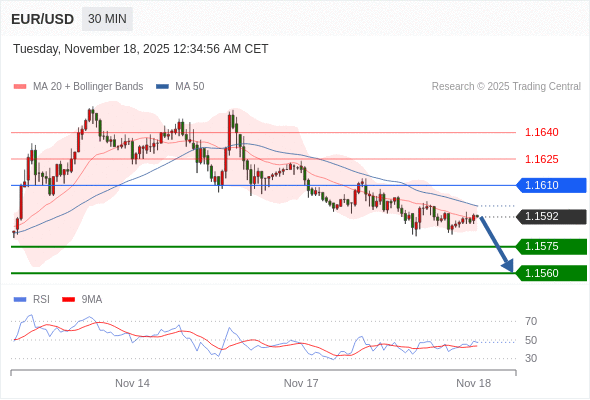Screen dimensions: 590x400
Task: Click the Nov 18 date axis label
Action: coord(473,383)
